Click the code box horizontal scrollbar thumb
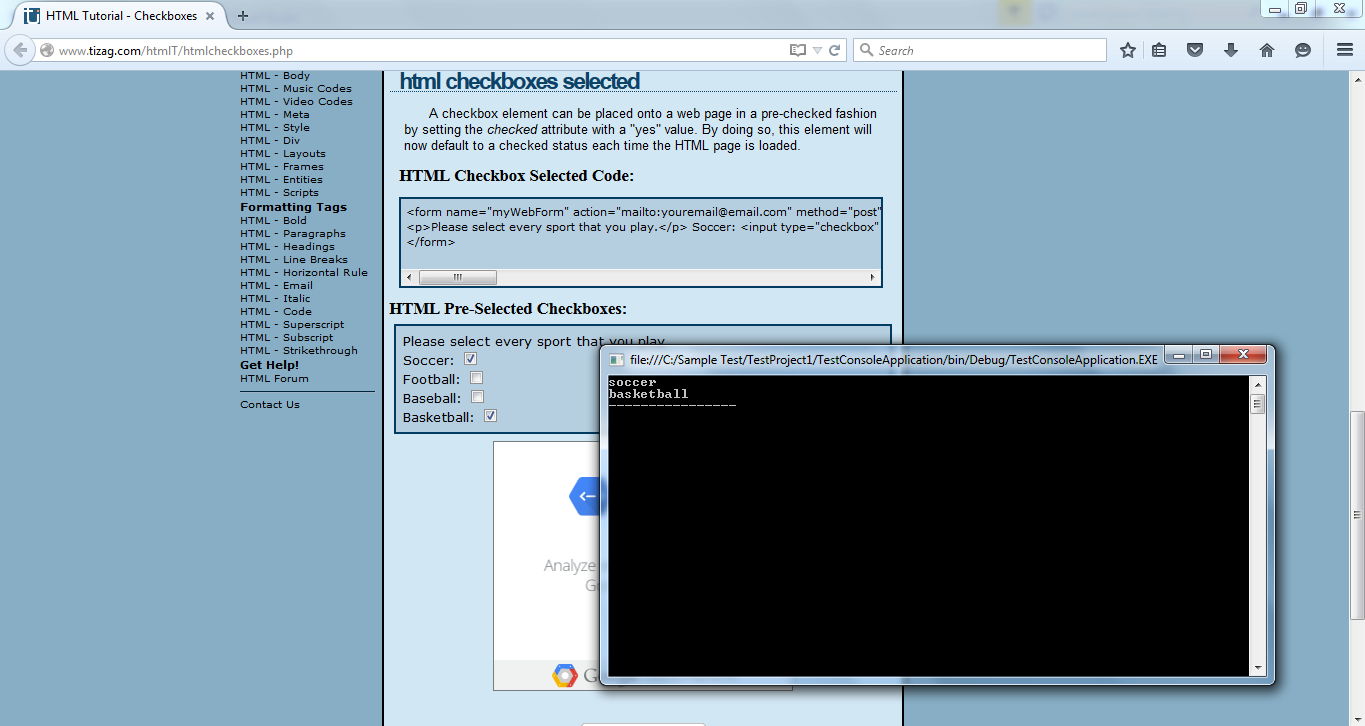 click(x=457, y=277)
